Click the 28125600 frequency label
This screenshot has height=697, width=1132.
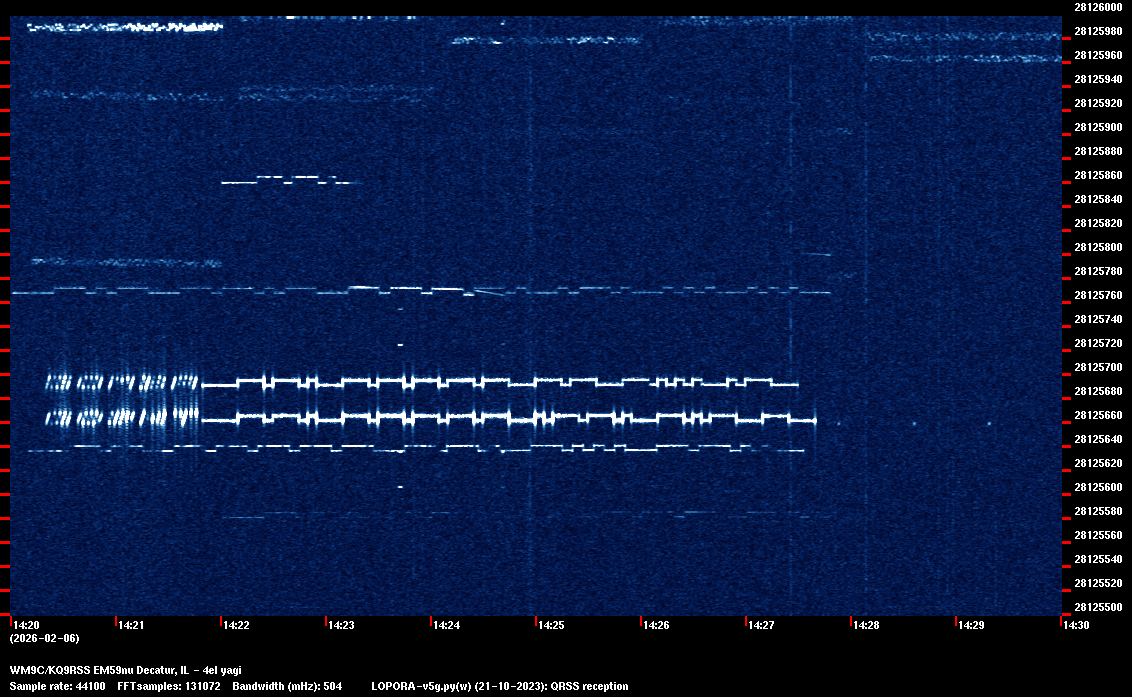[x=1097, y=488]
